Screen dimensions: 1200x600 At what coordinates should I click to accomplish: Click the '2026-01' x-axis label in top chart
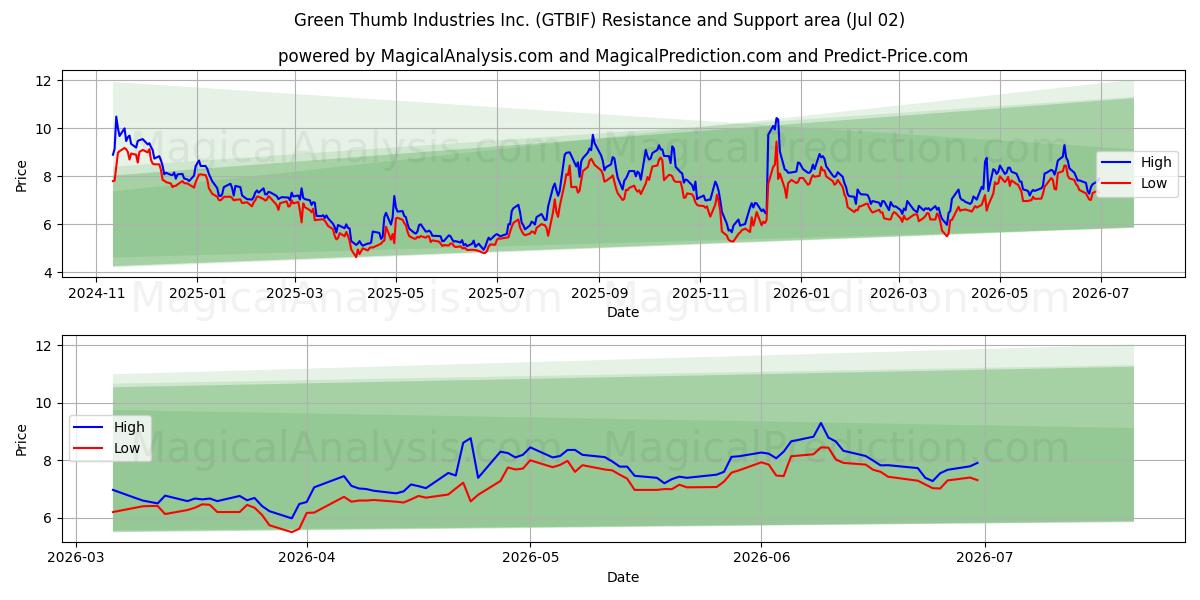tap(801, 294)
